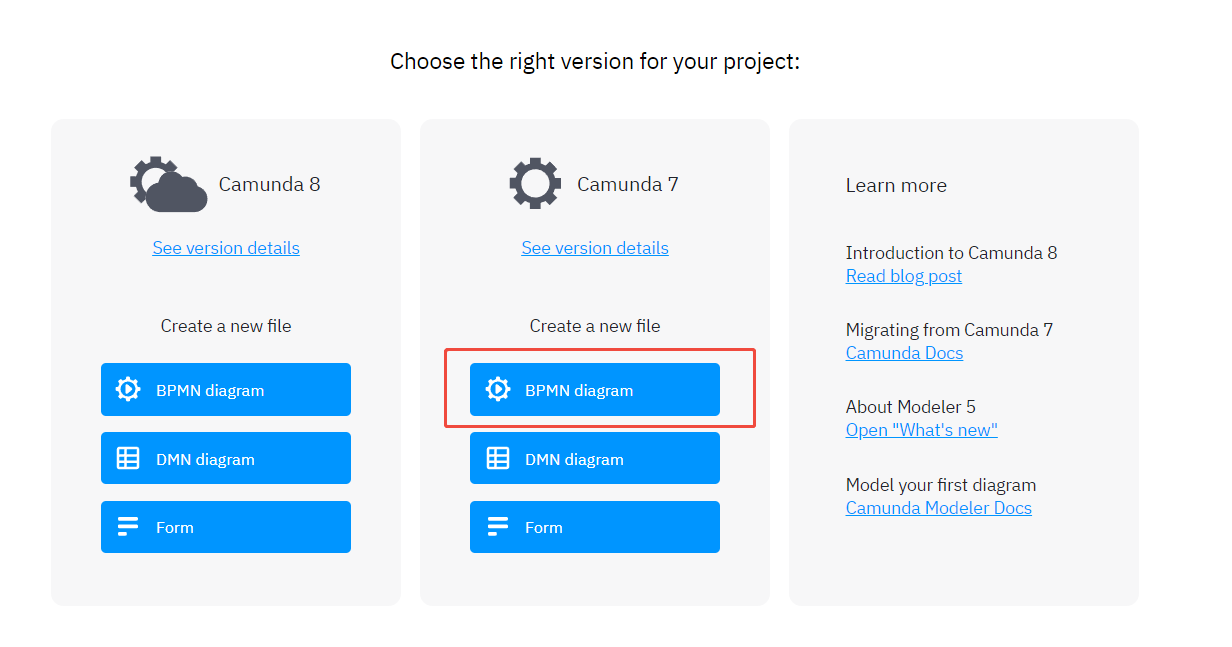Open "What's new" link
The height and width of the screenshot is (647, 1232).
pyautogui.click(x=922, y=430)
